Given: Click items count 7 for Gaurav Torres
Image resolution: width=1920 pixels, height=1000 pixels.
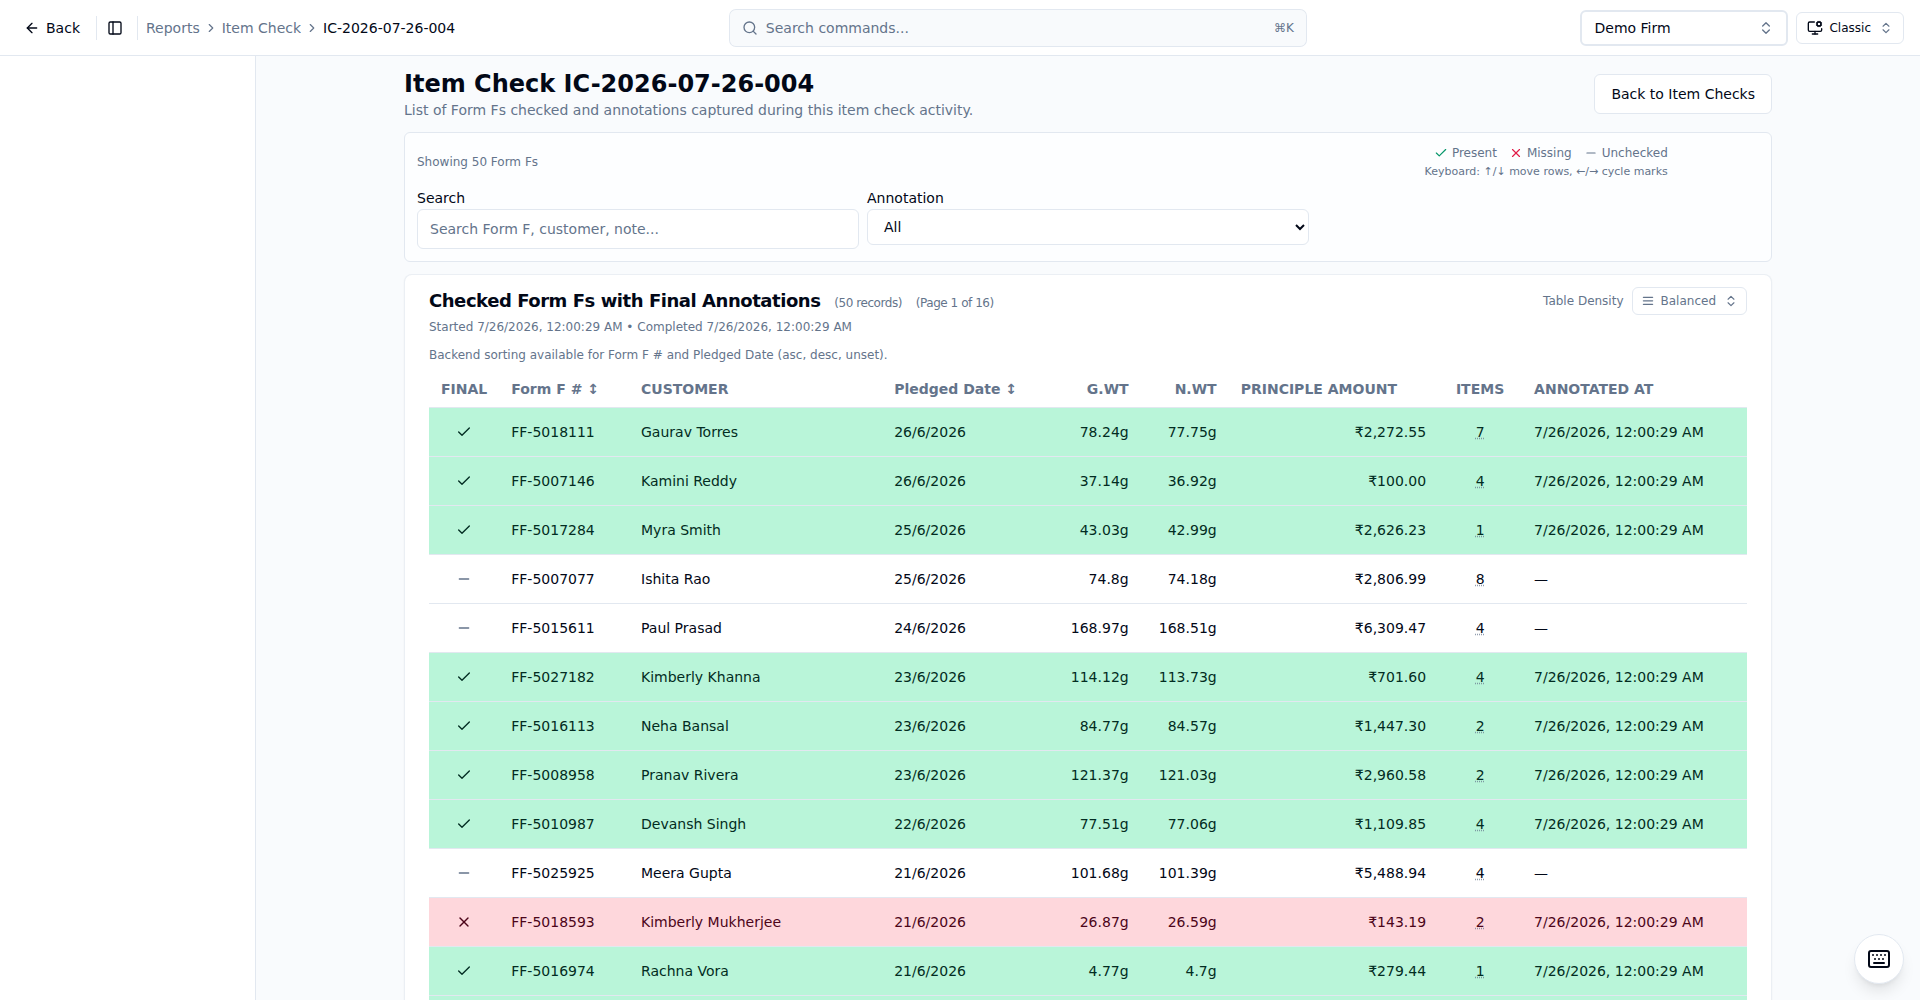Looking at the screenshot, I should [1480, 432].
